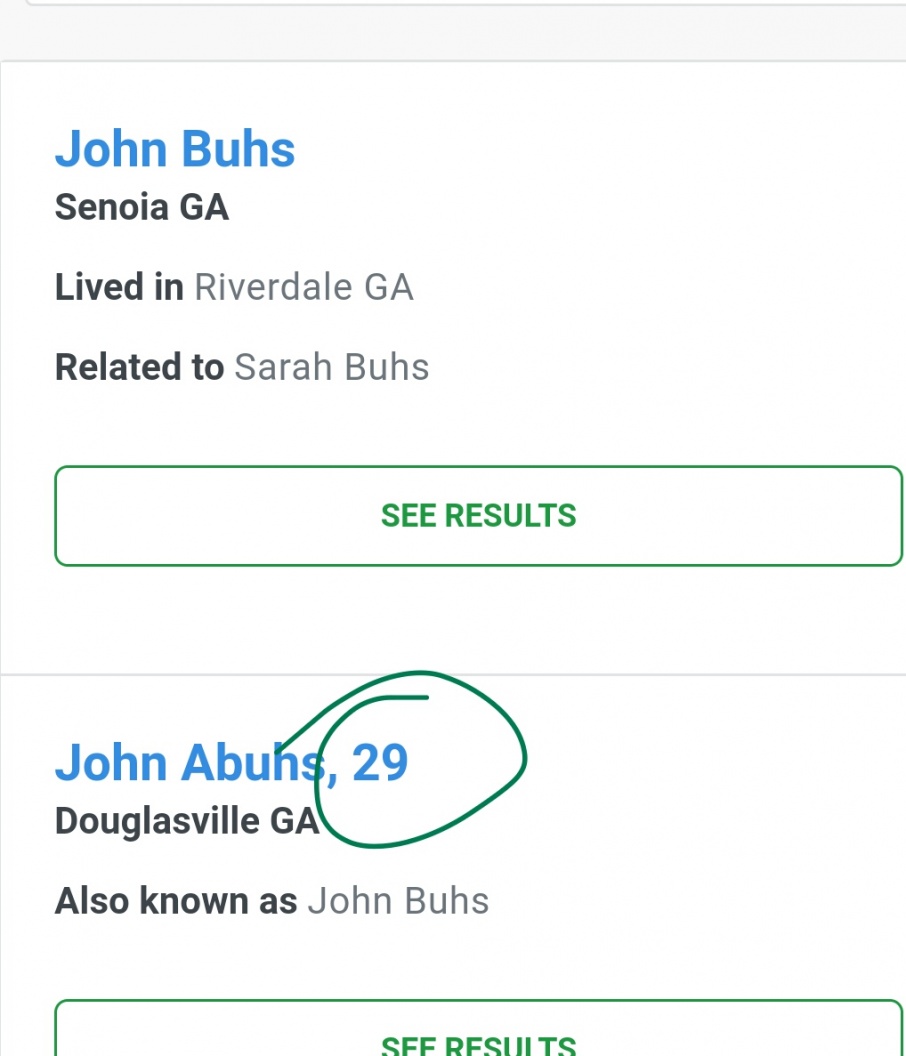Select the Sarah Buhs relative name
Viewport: 906px width, 1056px height.
[x=331, y=367]
